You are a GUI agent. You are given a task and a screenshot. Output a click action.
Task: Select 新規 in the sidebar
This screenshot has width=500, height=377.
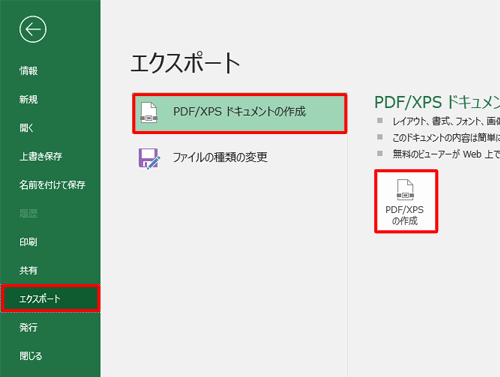[28, 99]
